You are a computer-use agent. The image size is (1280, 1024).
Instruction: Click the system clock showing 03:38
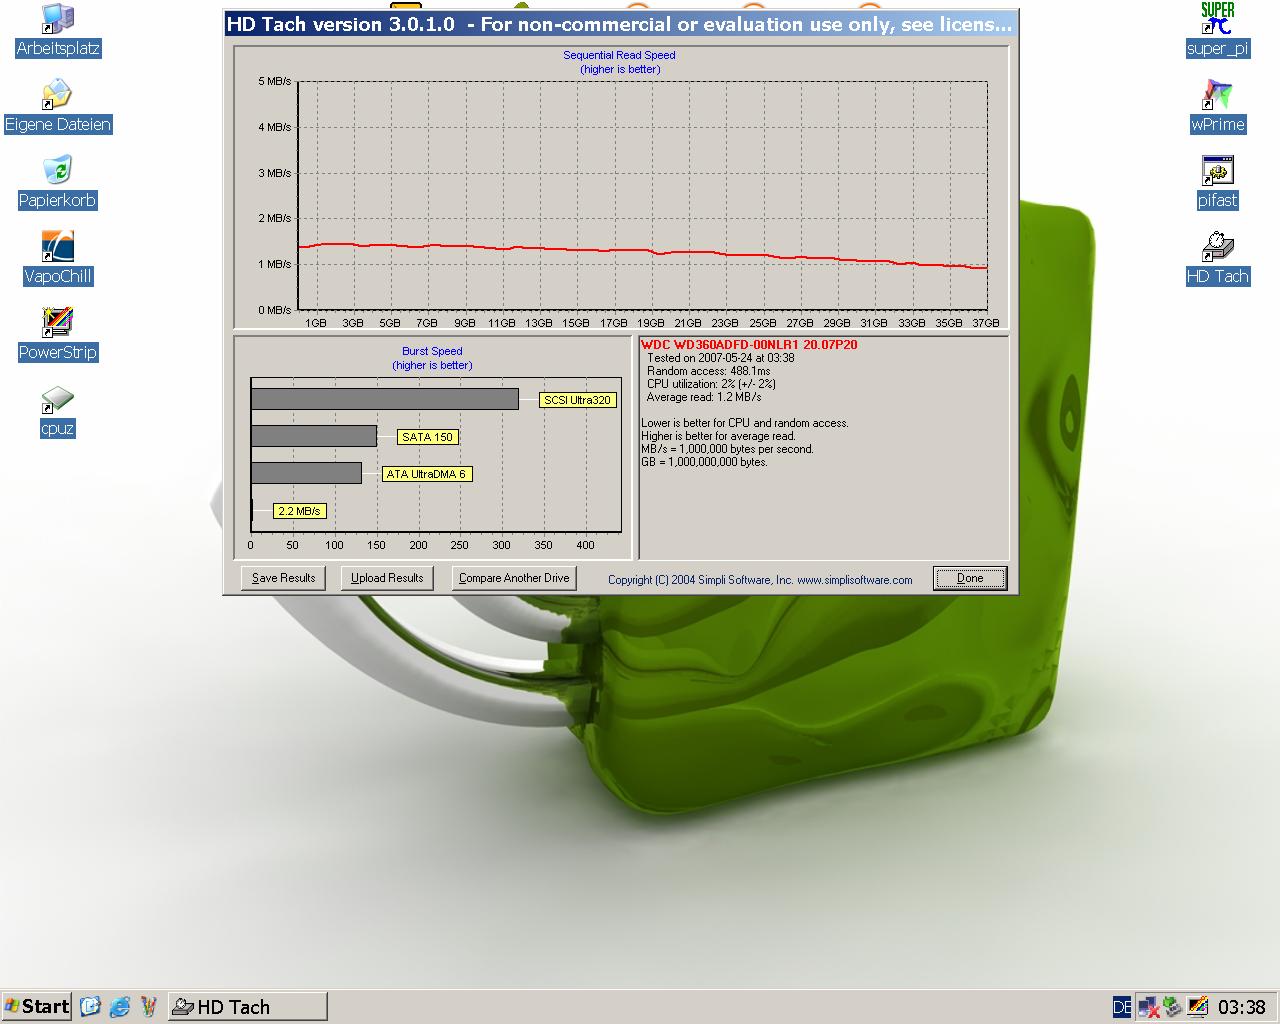point(1242,1007)
